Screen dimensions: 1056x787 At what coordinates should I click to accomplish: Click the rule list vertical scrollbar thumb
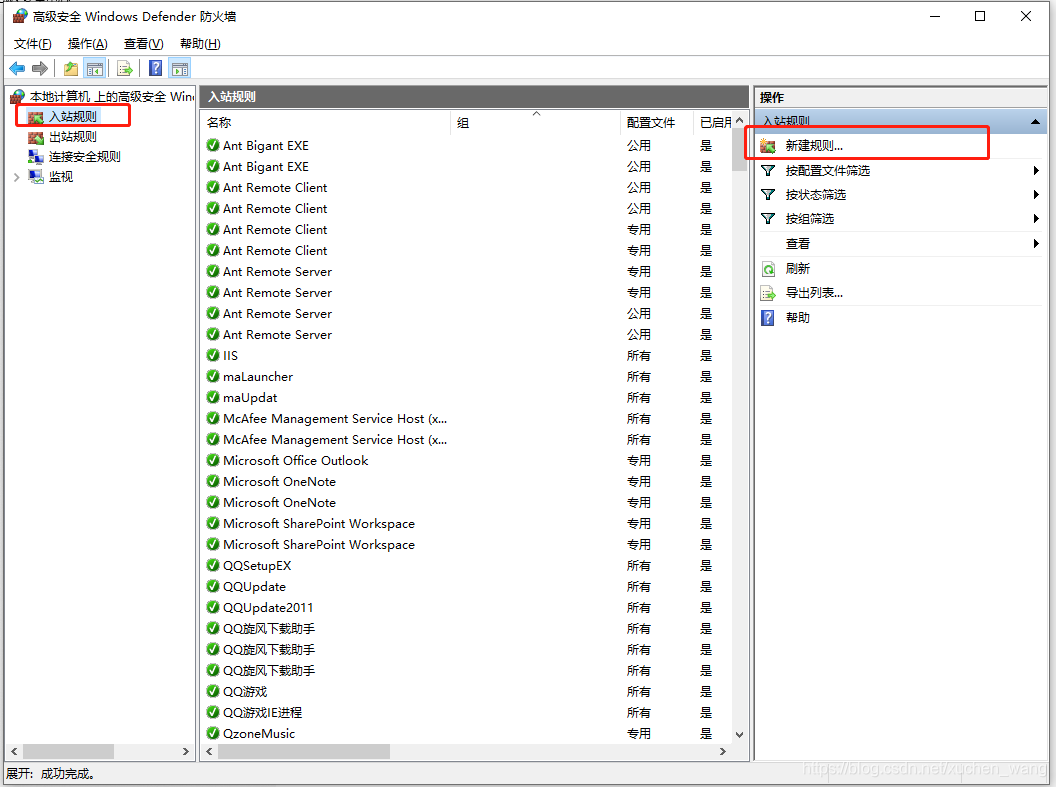pyautogui.click(x=739, y=151)
